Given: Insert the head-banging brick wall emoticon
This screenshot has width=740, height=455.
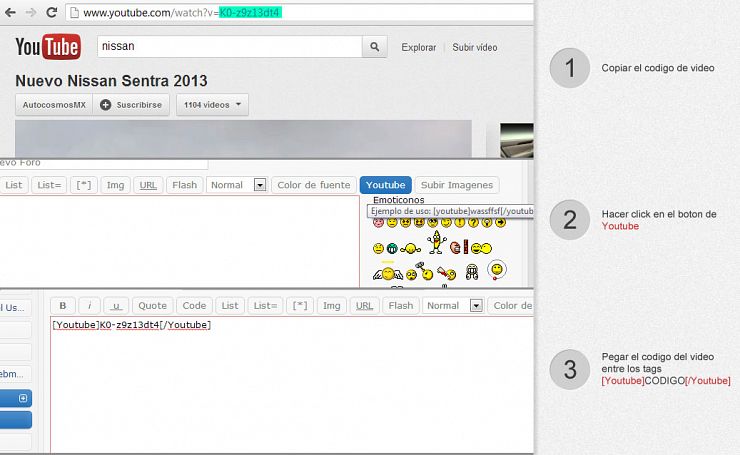Looking at the screenshot, I should coord(459,247).
